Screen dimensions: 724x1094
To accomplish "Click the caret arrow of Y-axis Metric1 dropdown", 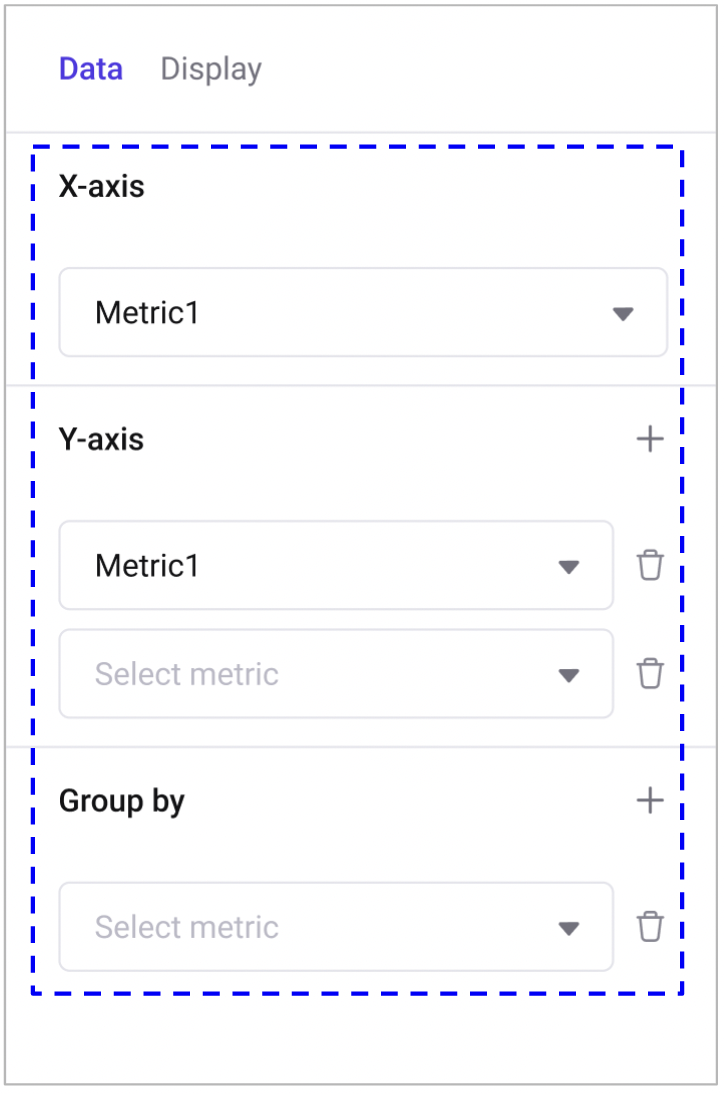I will pyautogui.click(x=568, y=567).
